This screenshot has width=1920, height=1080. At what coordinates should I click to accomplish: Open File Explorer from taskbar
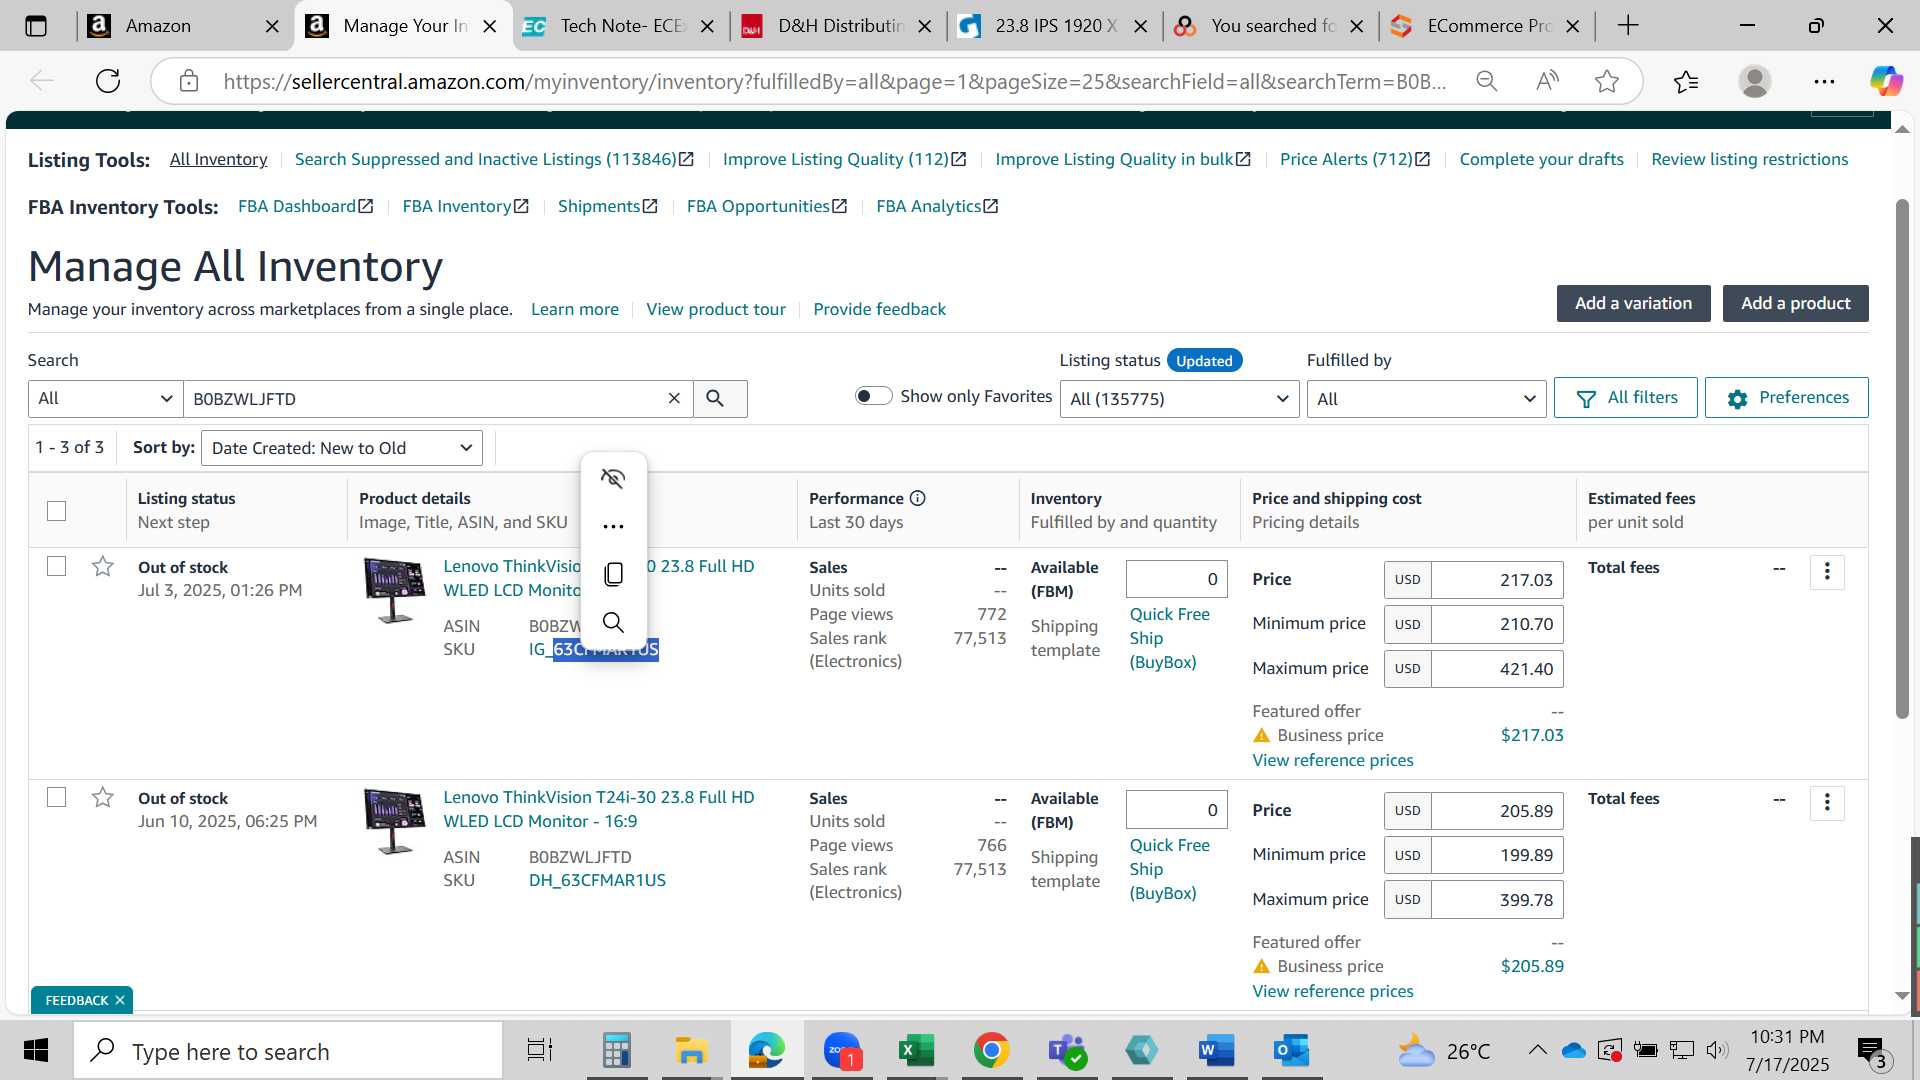[x=691, y=1051]
